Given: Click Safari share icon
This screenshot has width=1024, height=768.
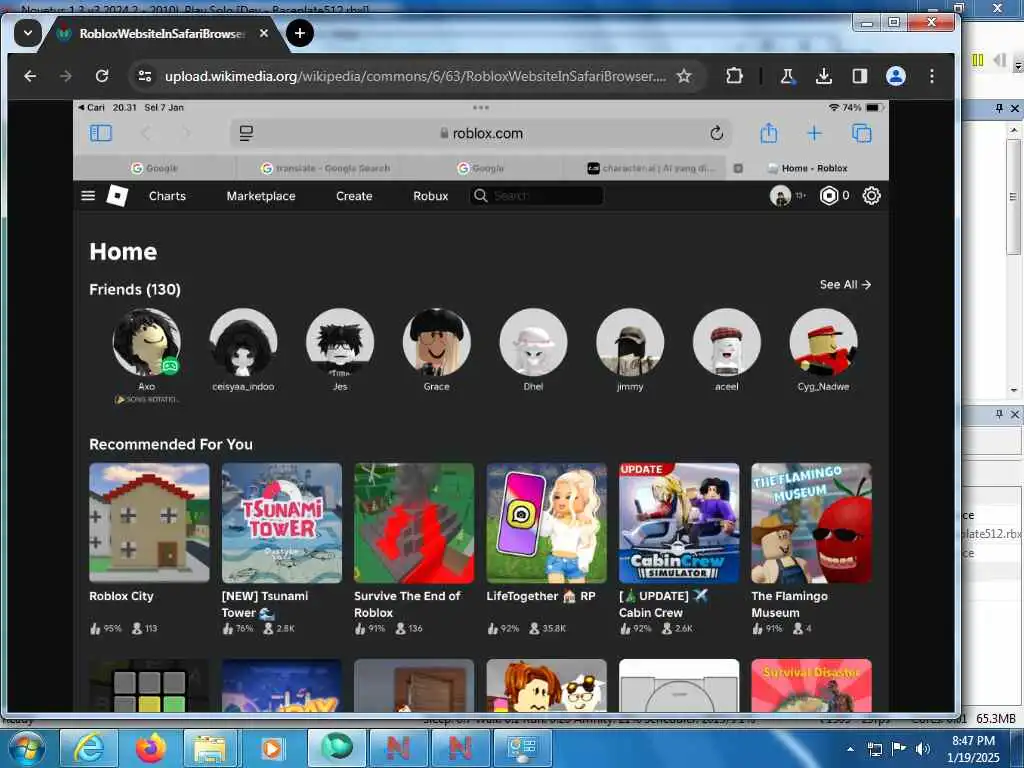Looking at the screenshot, I should 769,133.
